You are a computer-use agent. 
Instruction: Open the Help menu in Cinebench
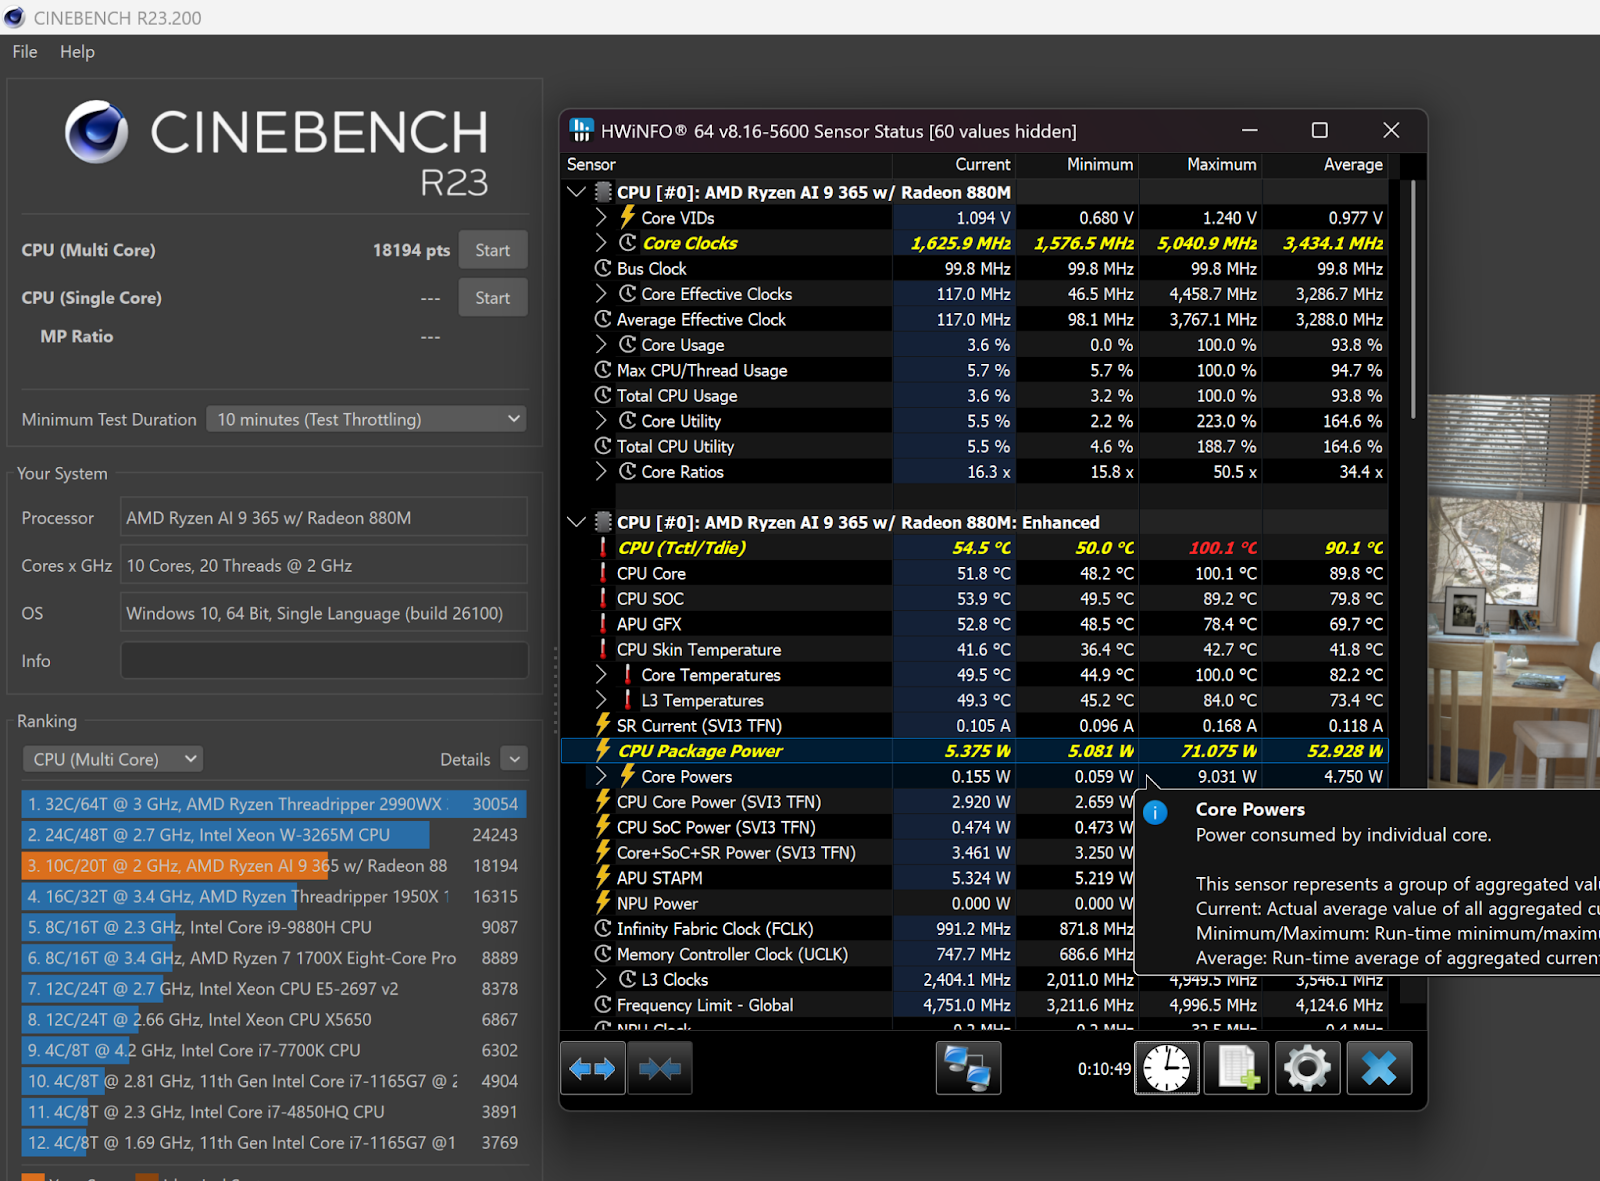click(x=77, y=52)
